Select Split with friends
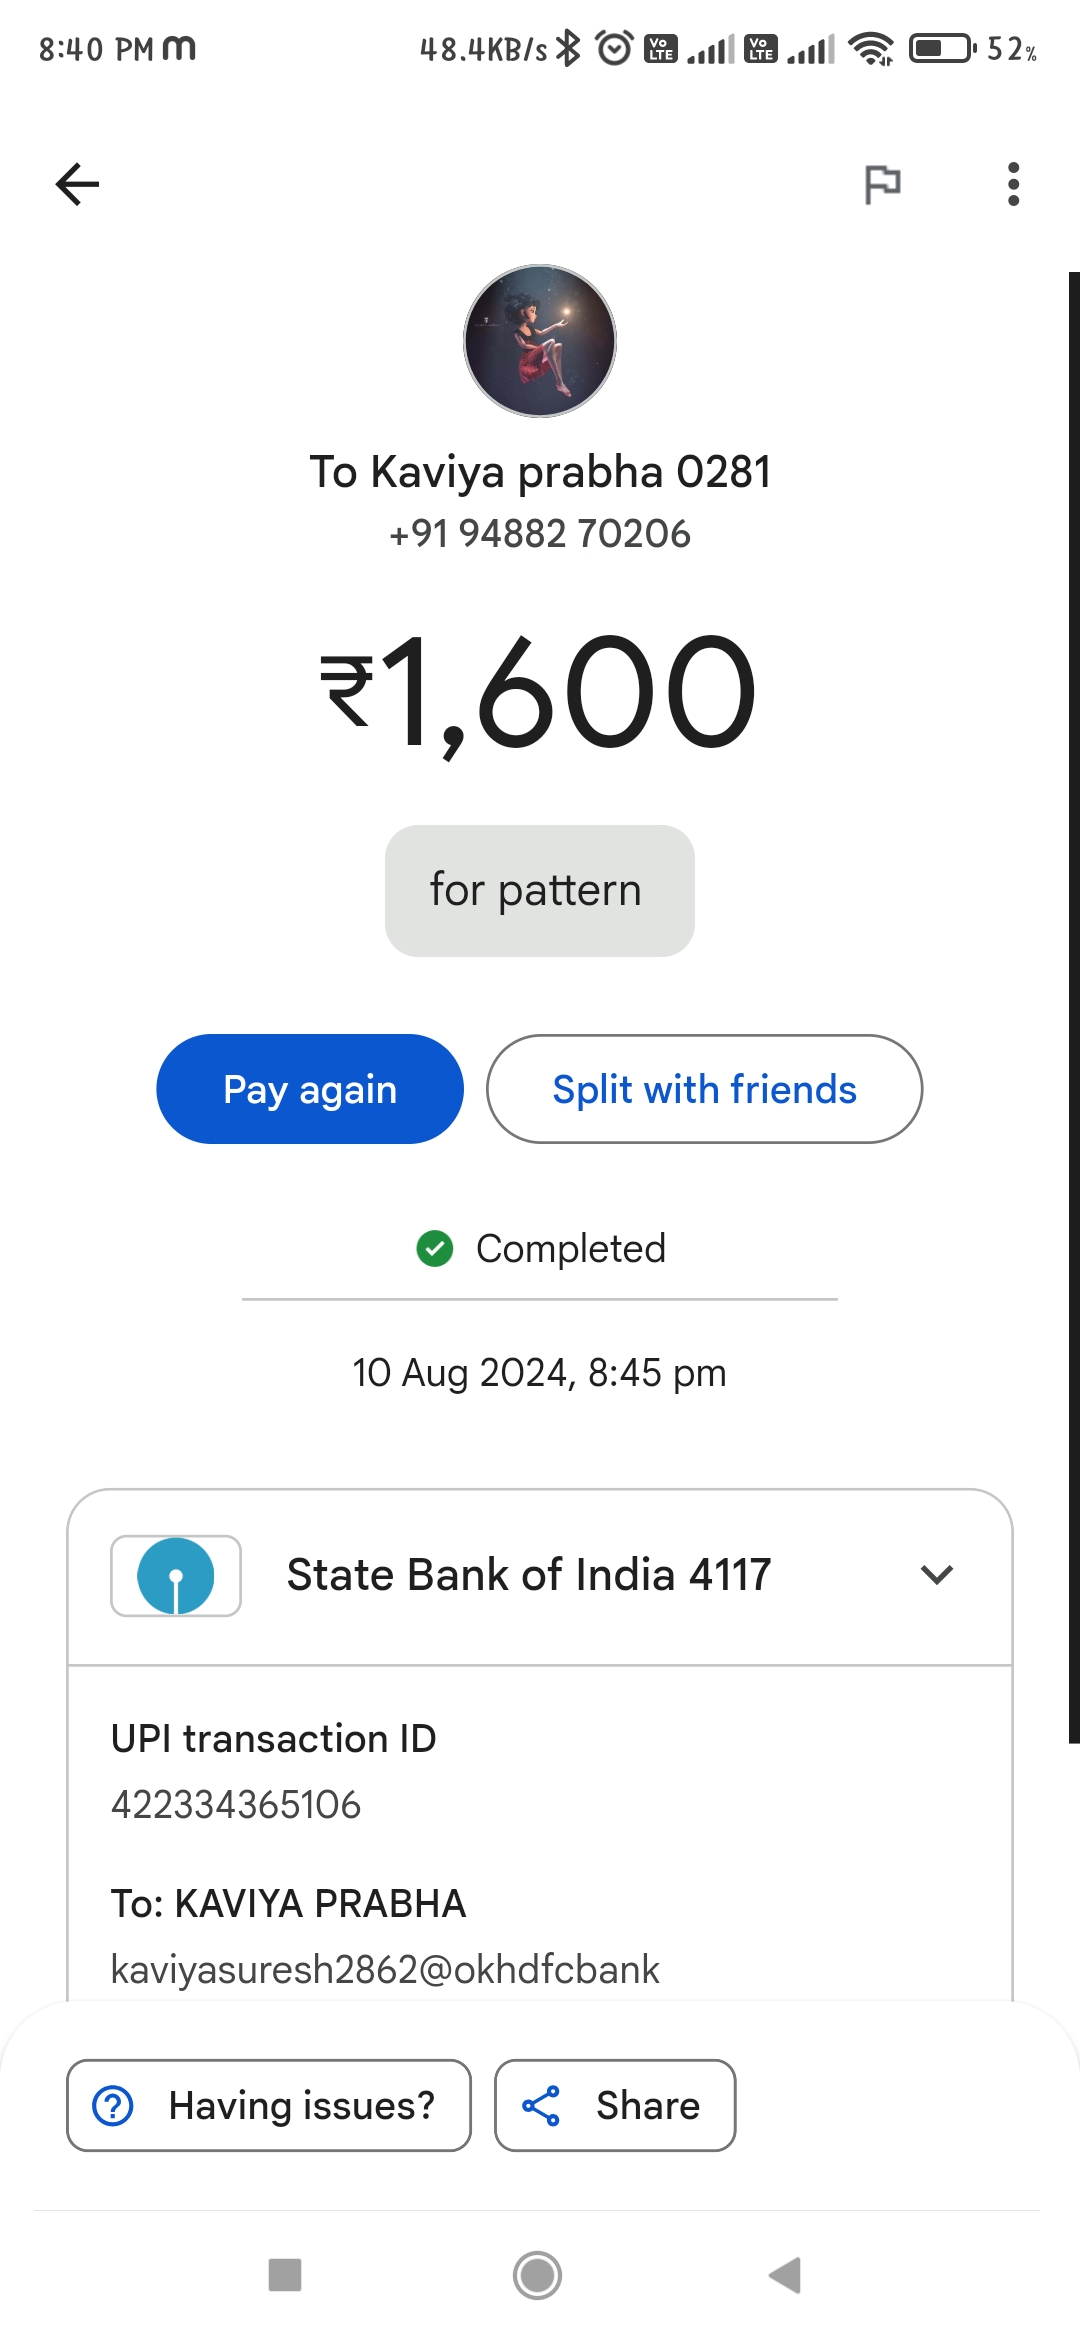Viewport: 1080px width, 2340px height. click(704, 1089)
